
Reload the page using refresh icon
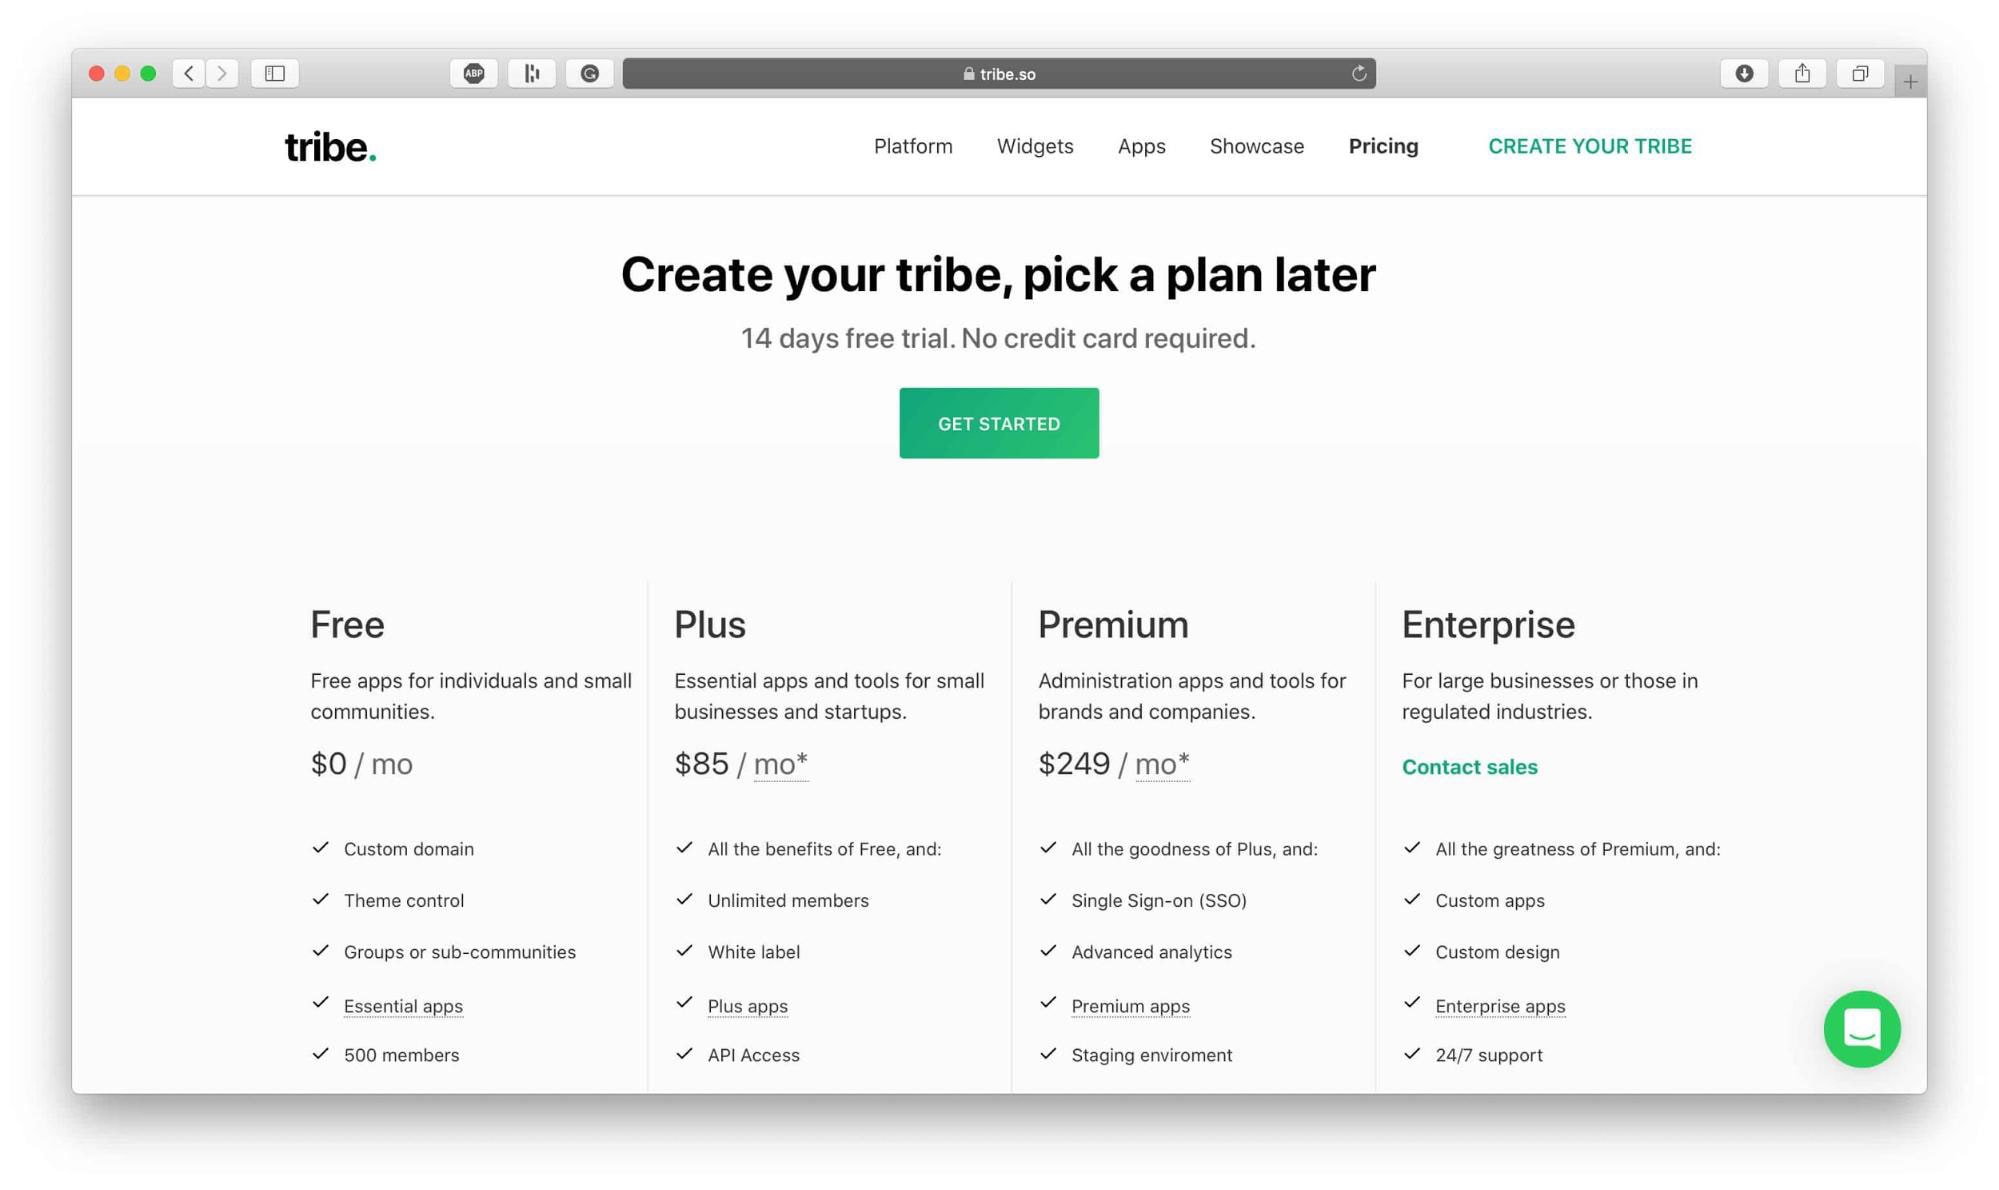[1359, 73]
